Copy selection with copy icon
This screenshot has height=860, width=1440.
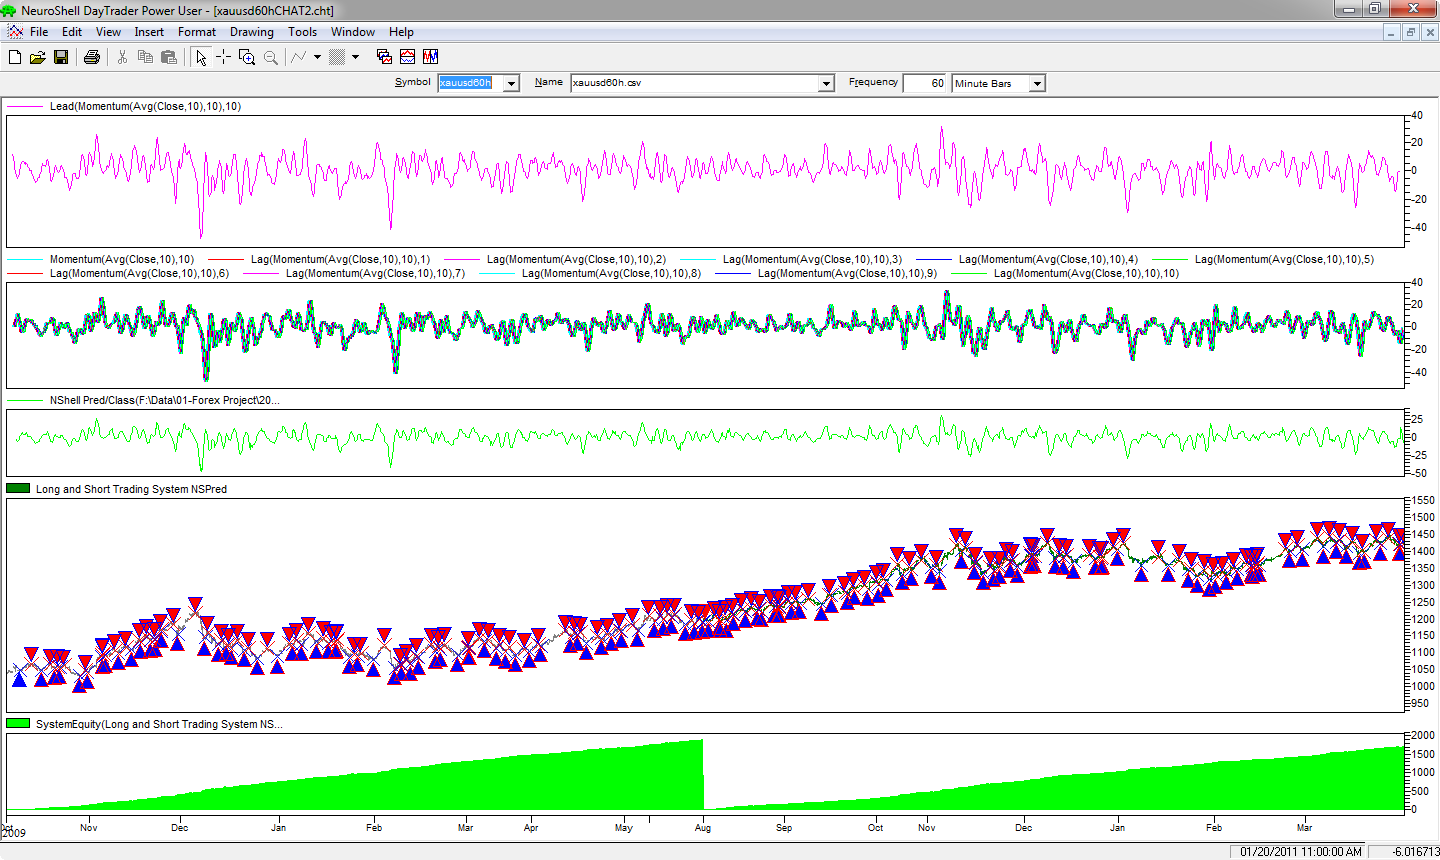pyautogui.click(x=145, y=57)
